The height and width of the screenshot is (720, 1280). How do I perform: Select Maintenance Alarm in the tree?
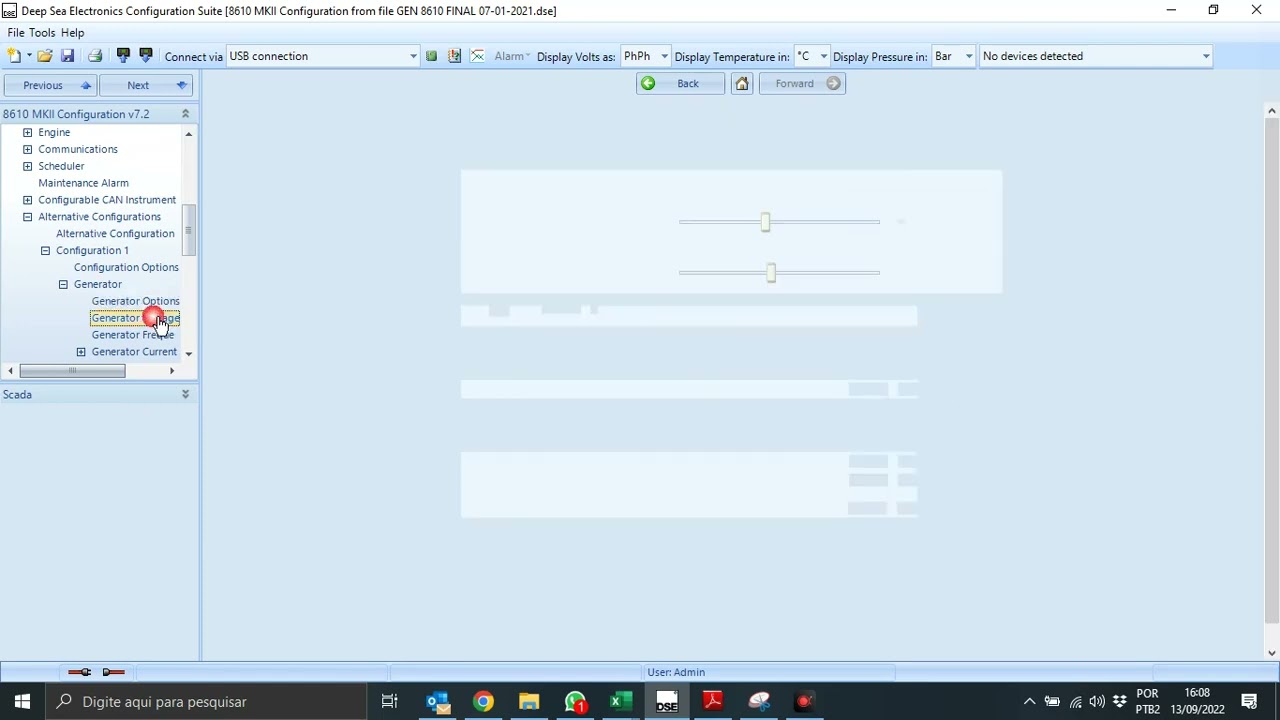(83, 183)
